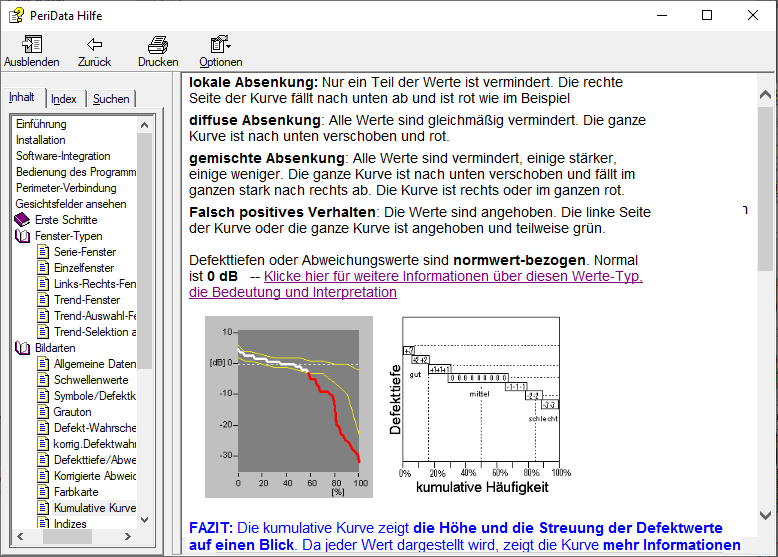Open the Installation topic
Screen dimensions: 778x557
(x=41, y=140)
